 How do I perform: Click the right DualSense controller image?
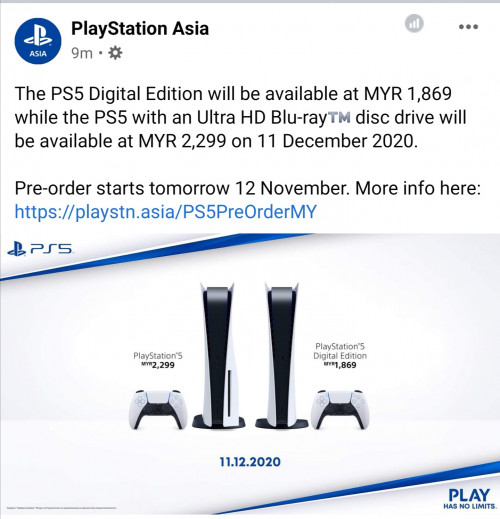click(340, 409)
